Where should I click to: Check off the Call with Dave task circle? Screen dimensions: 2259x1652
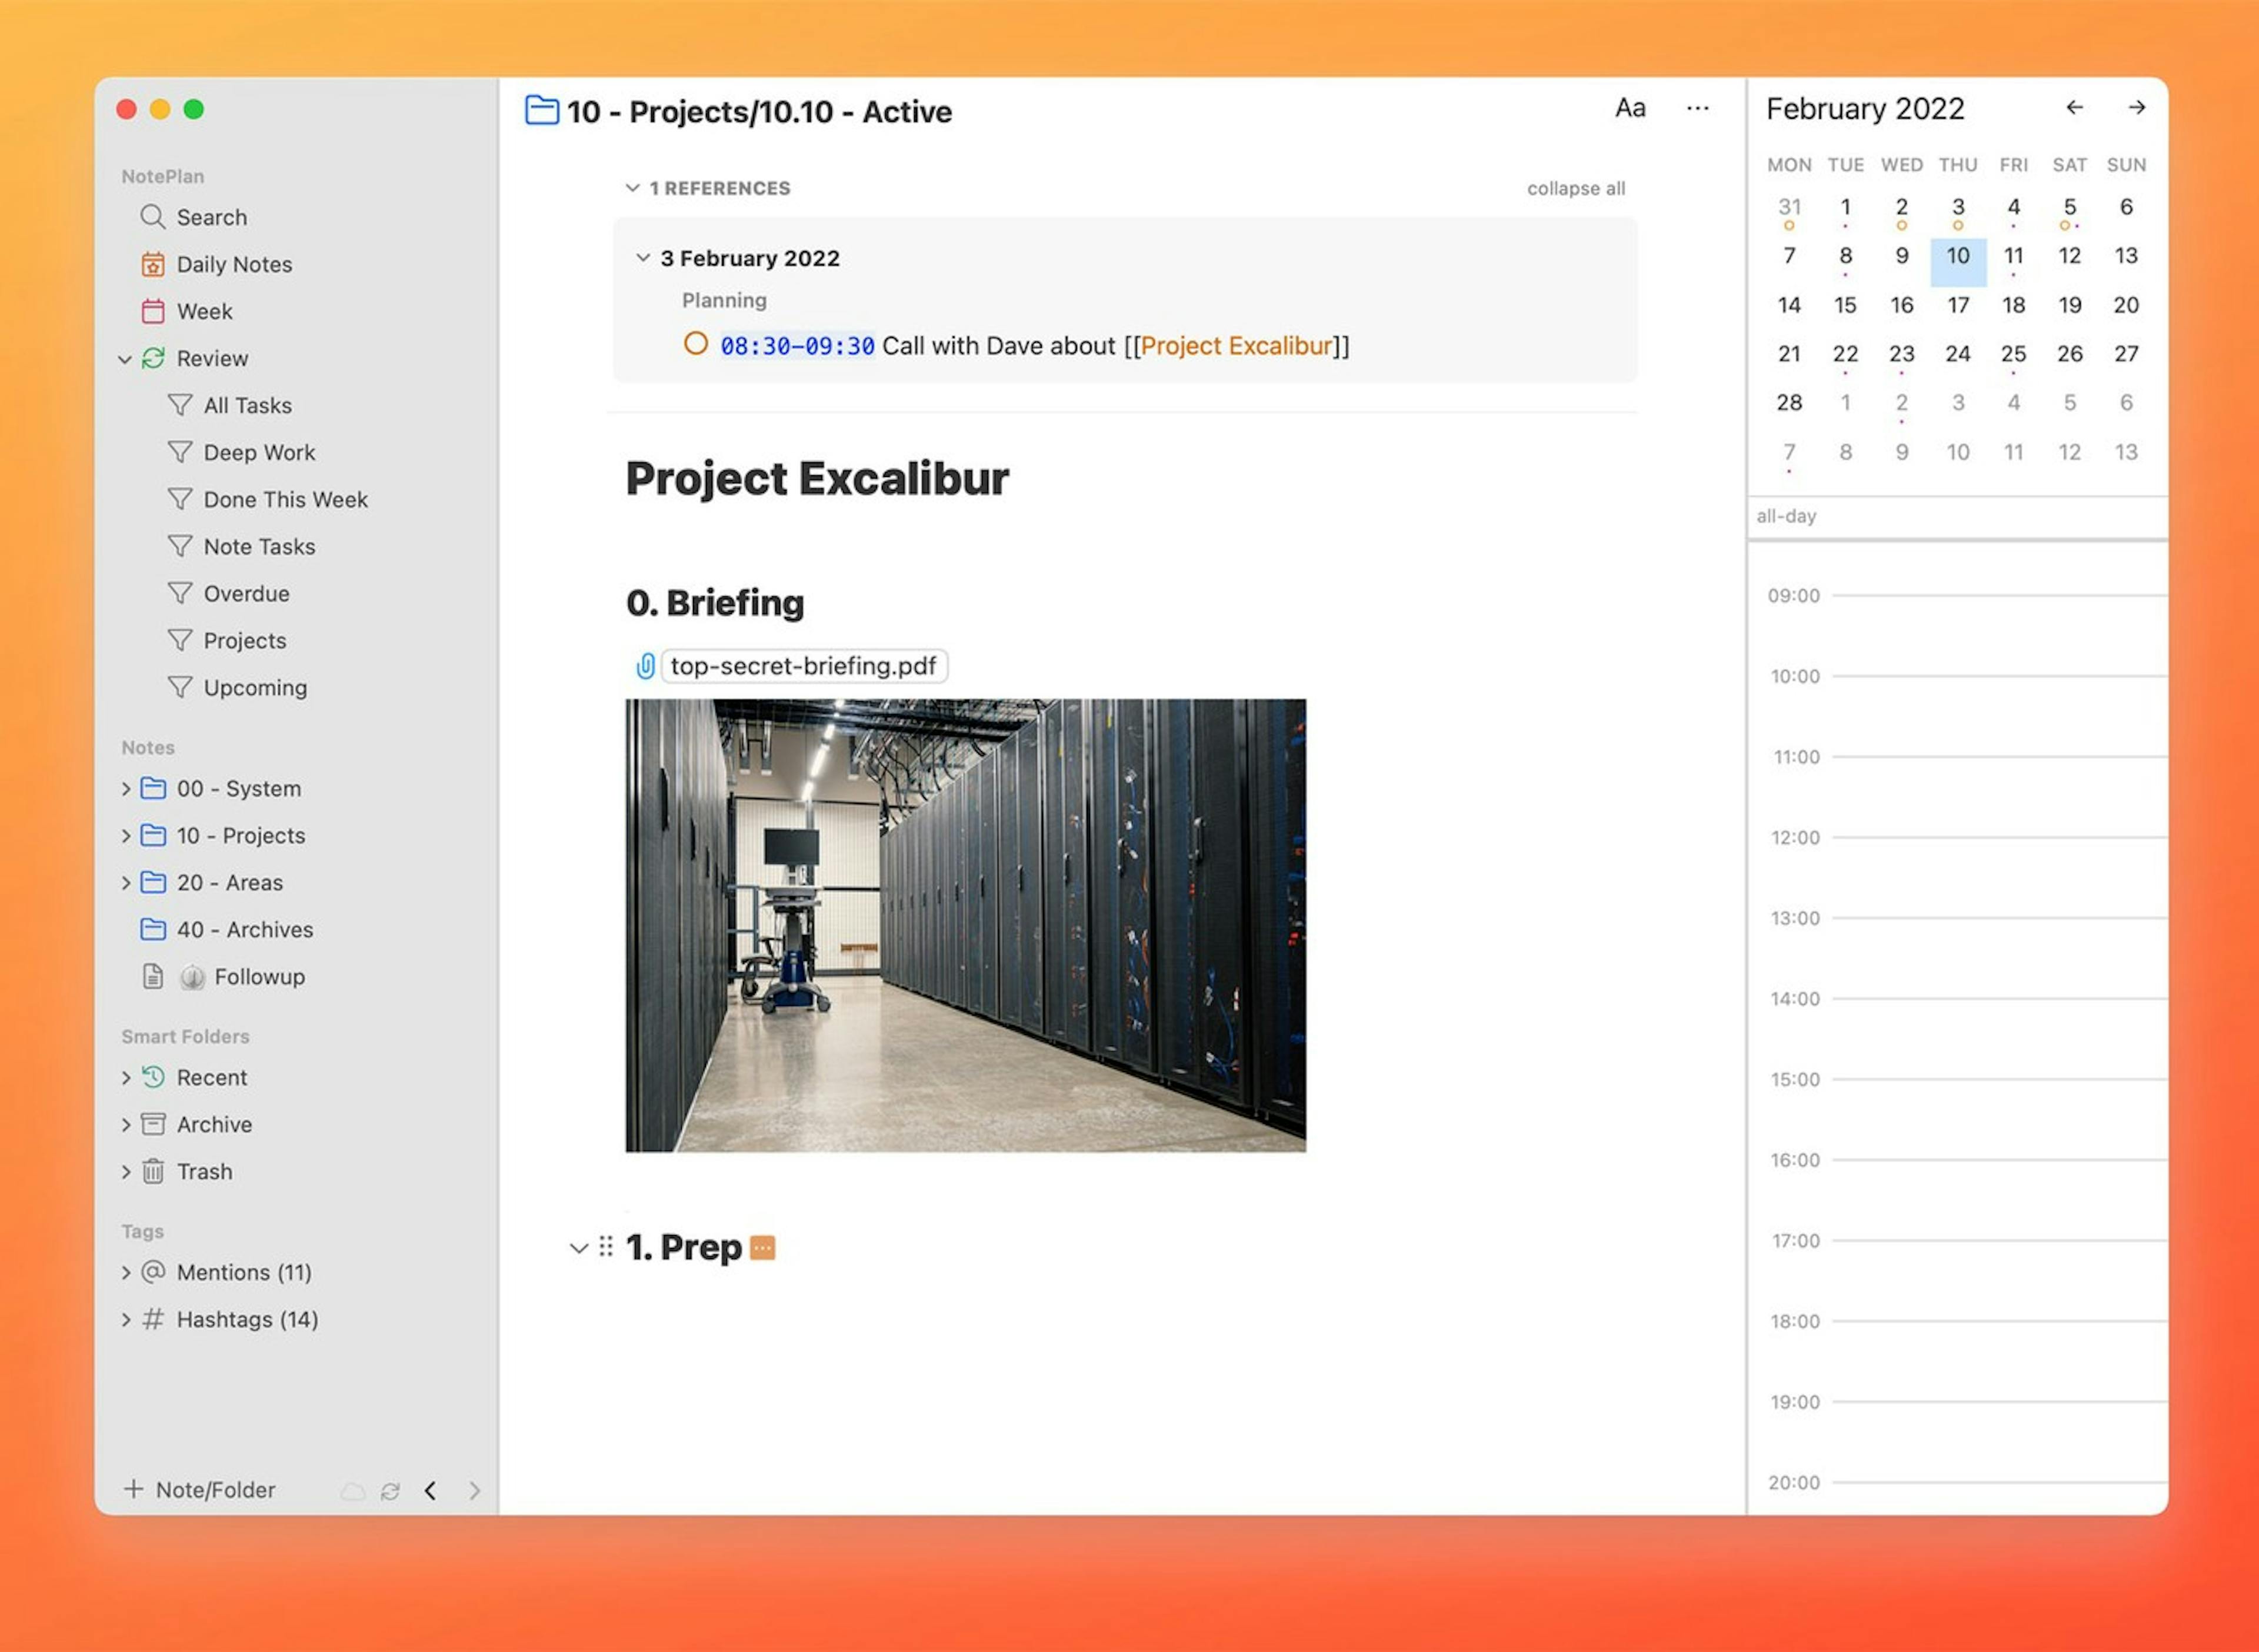(x=695, y=344)
